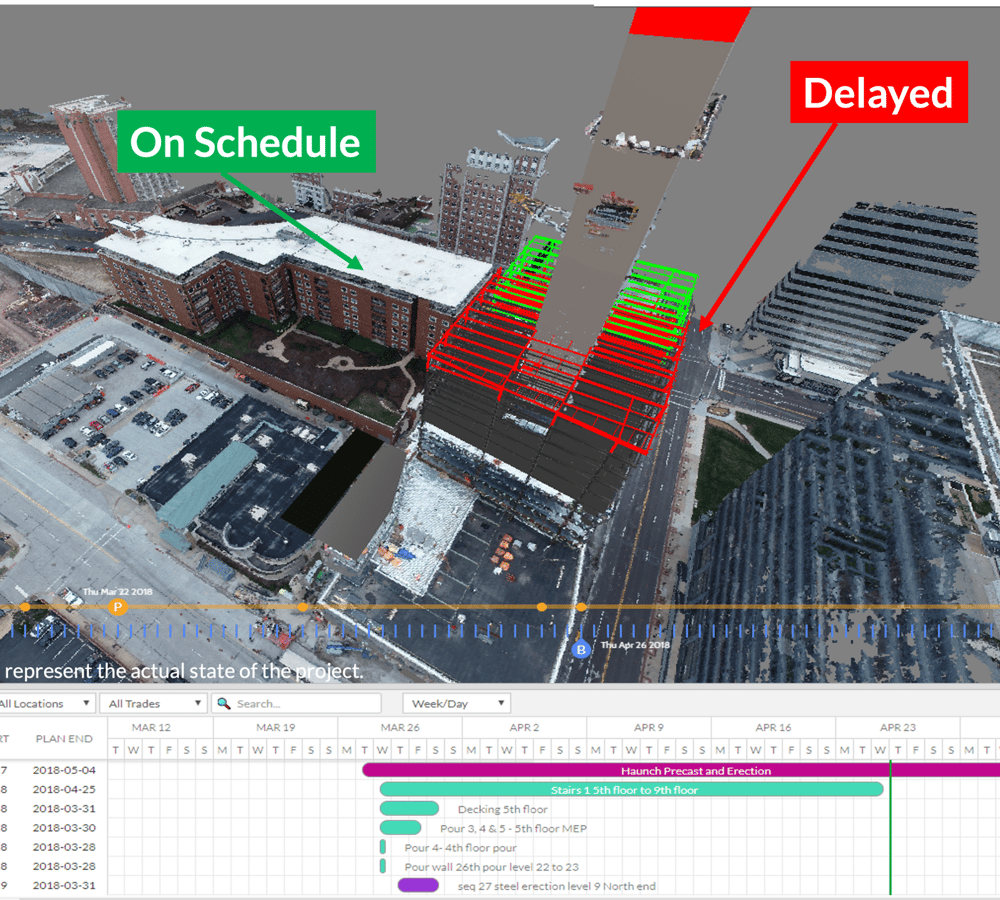Click the orange timeline dot near Apr 26

click(582, 607)
